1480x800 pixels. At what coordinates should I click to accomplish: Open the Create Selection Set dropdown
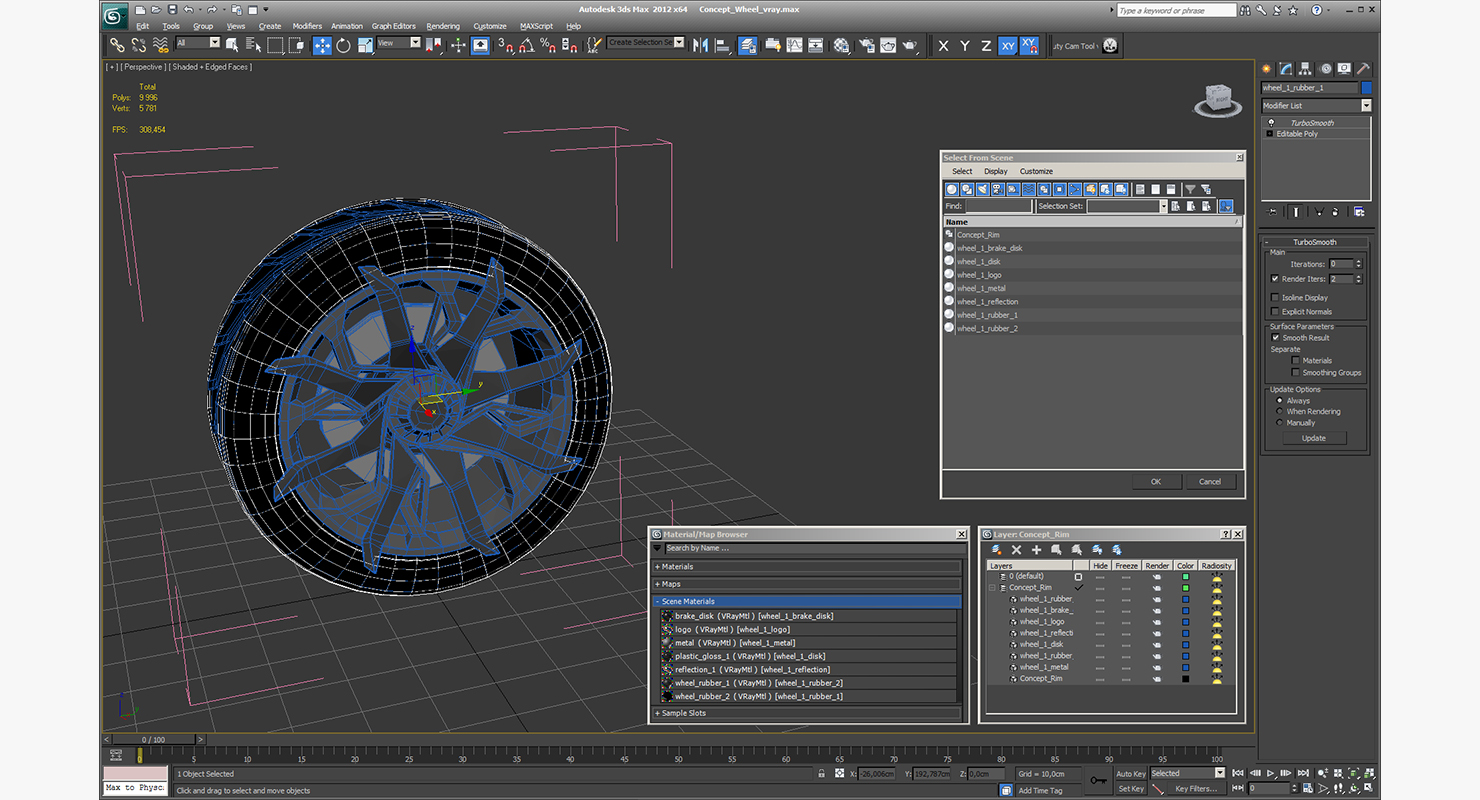click(645, 43)
